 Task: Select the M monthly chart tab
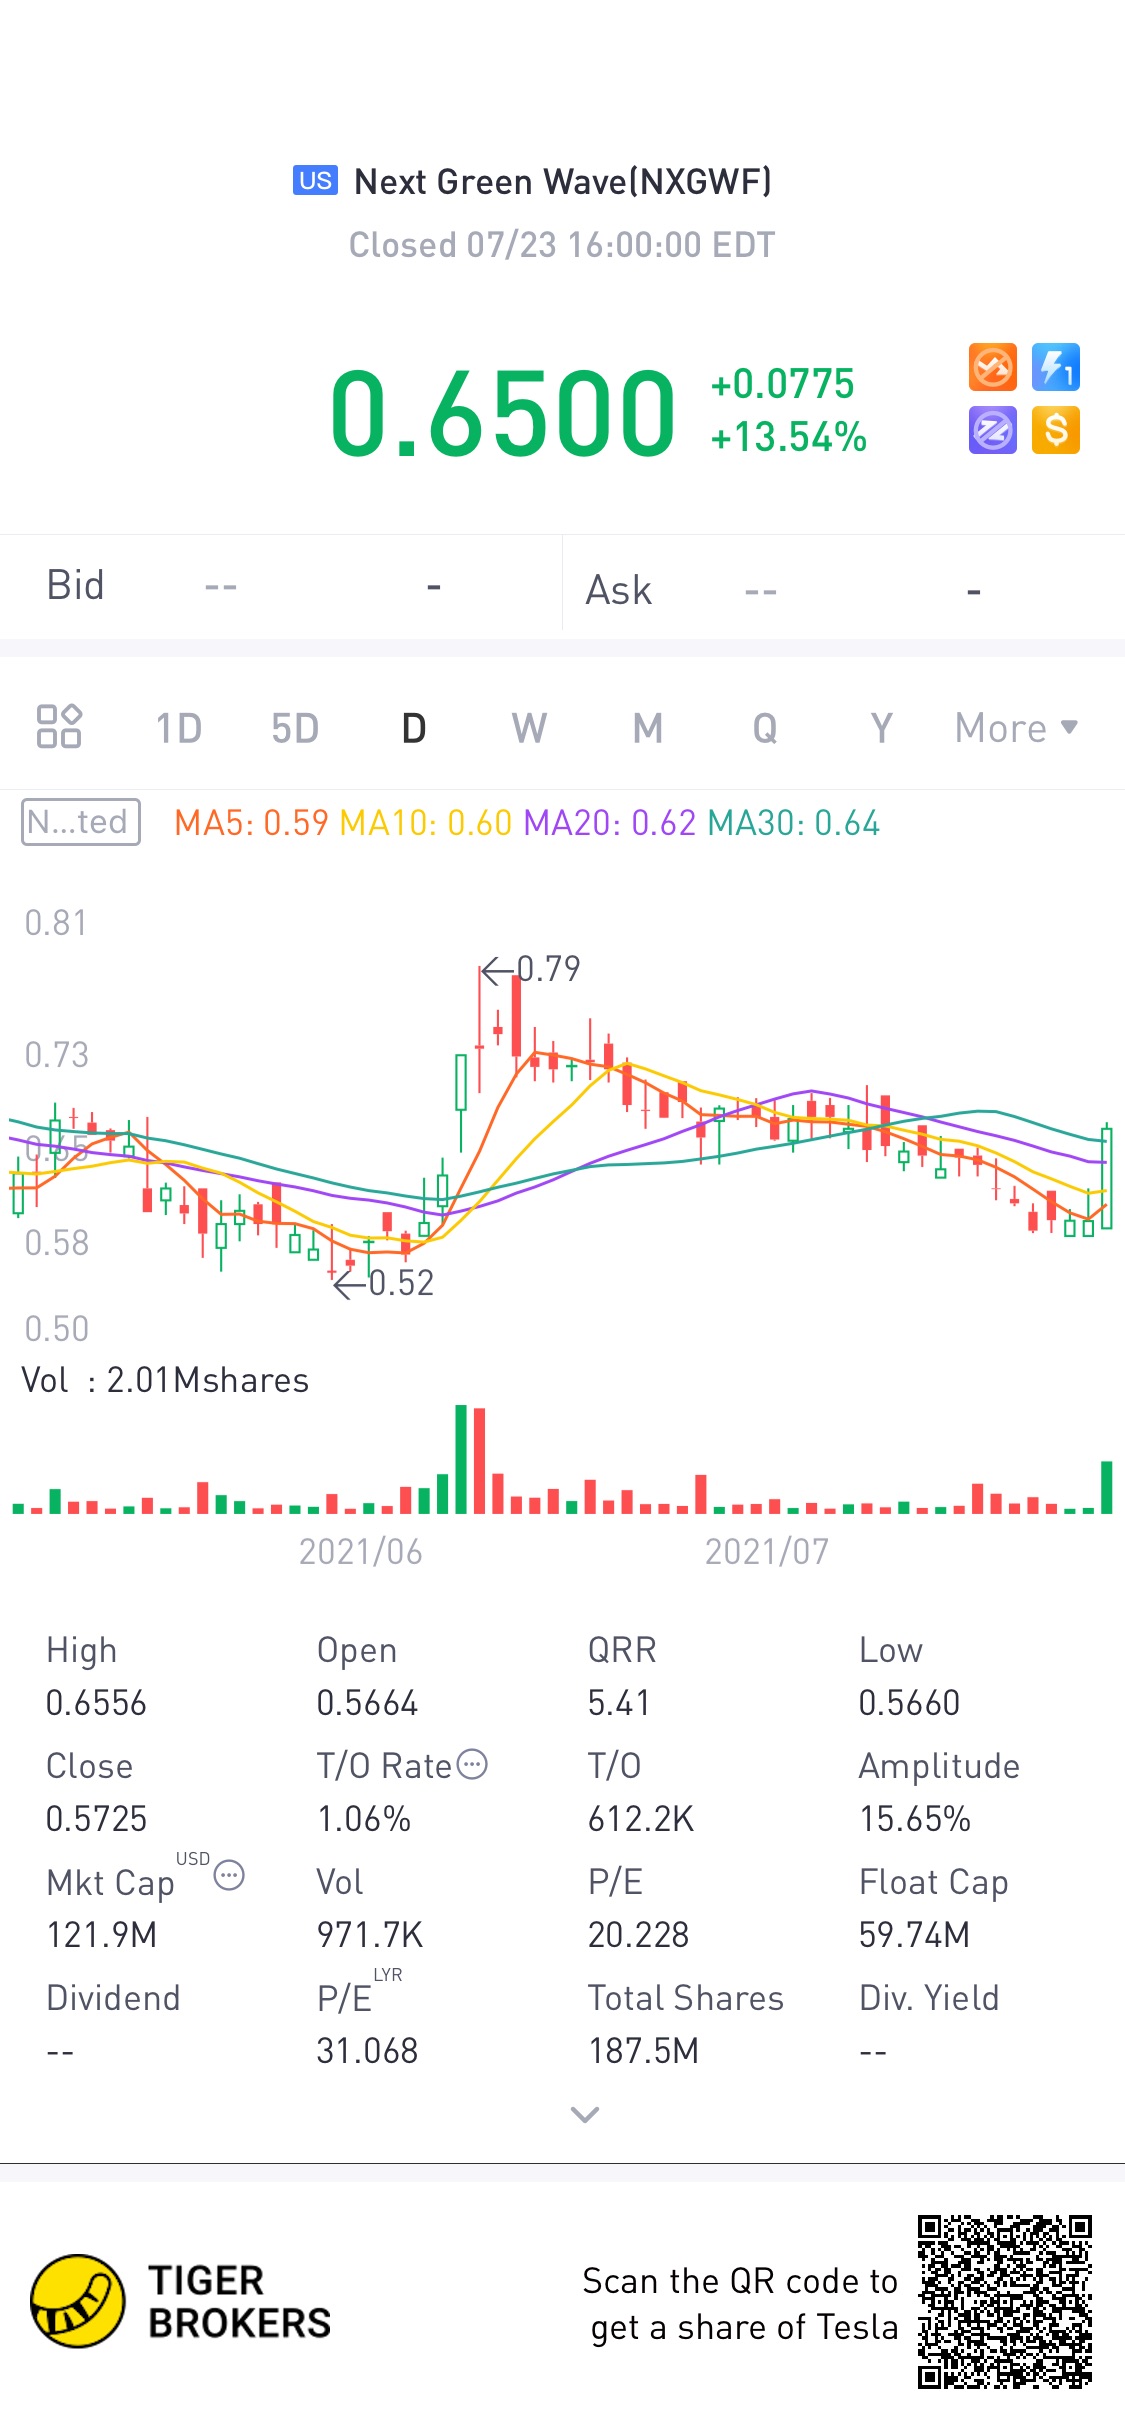pos(648,728)
